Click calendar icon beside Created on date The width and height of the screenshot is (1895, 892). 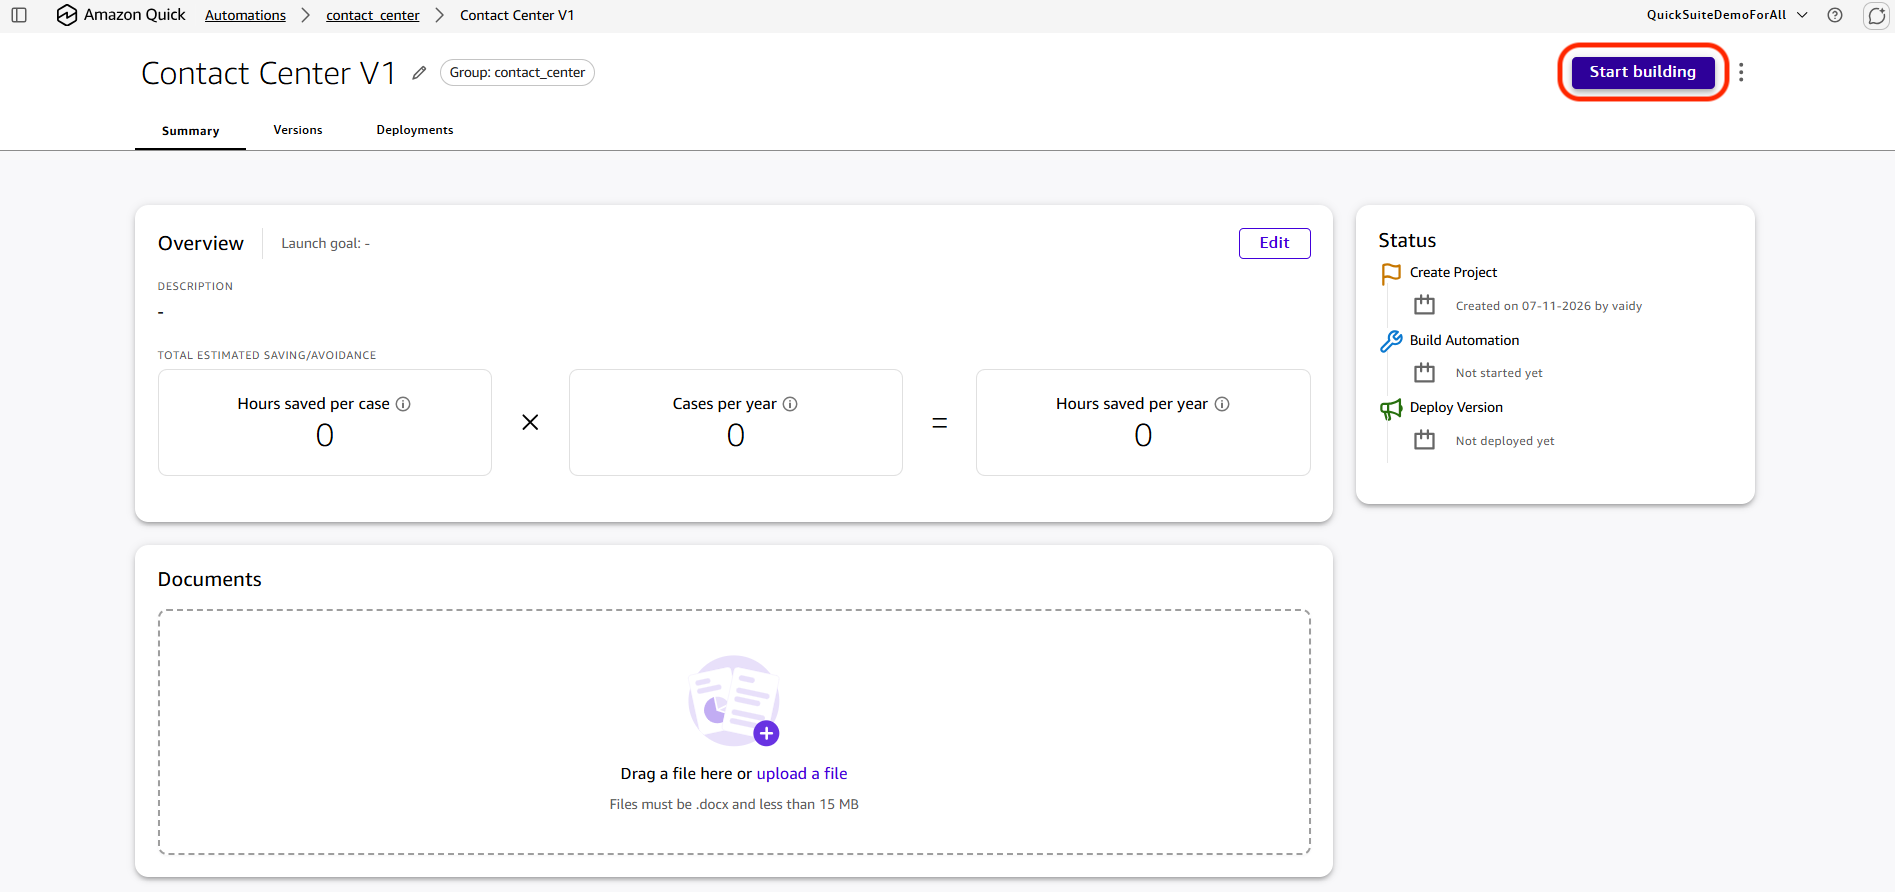click(x=1424, y=305)
